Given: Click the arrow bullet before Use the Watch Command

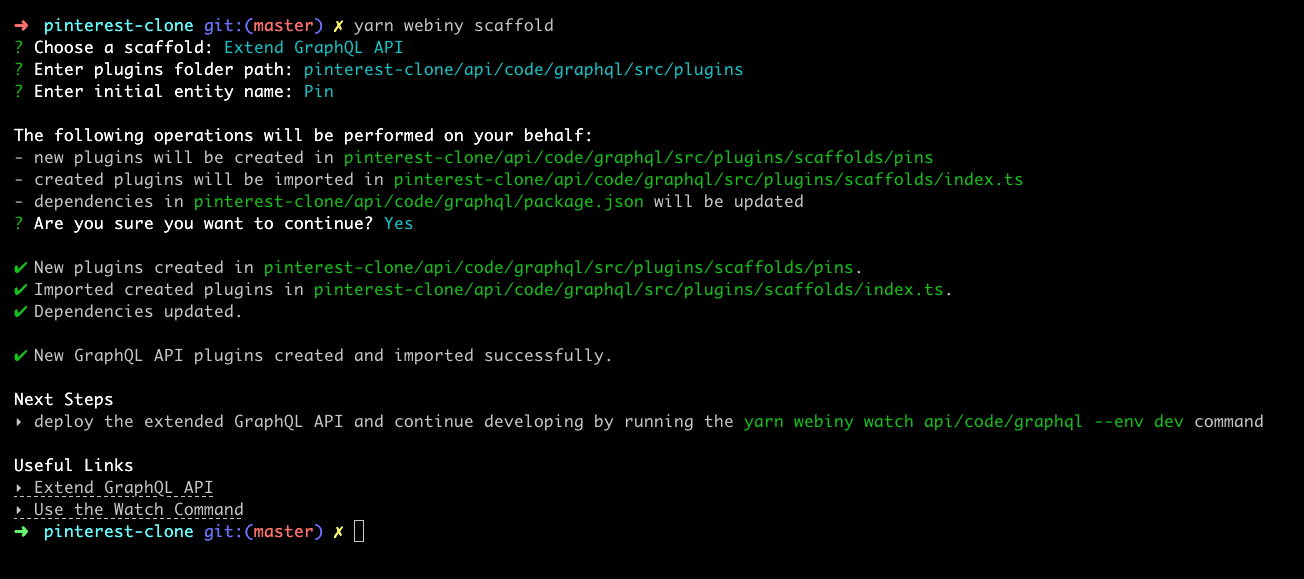Looking at the screenshot, I should (19, 510).
